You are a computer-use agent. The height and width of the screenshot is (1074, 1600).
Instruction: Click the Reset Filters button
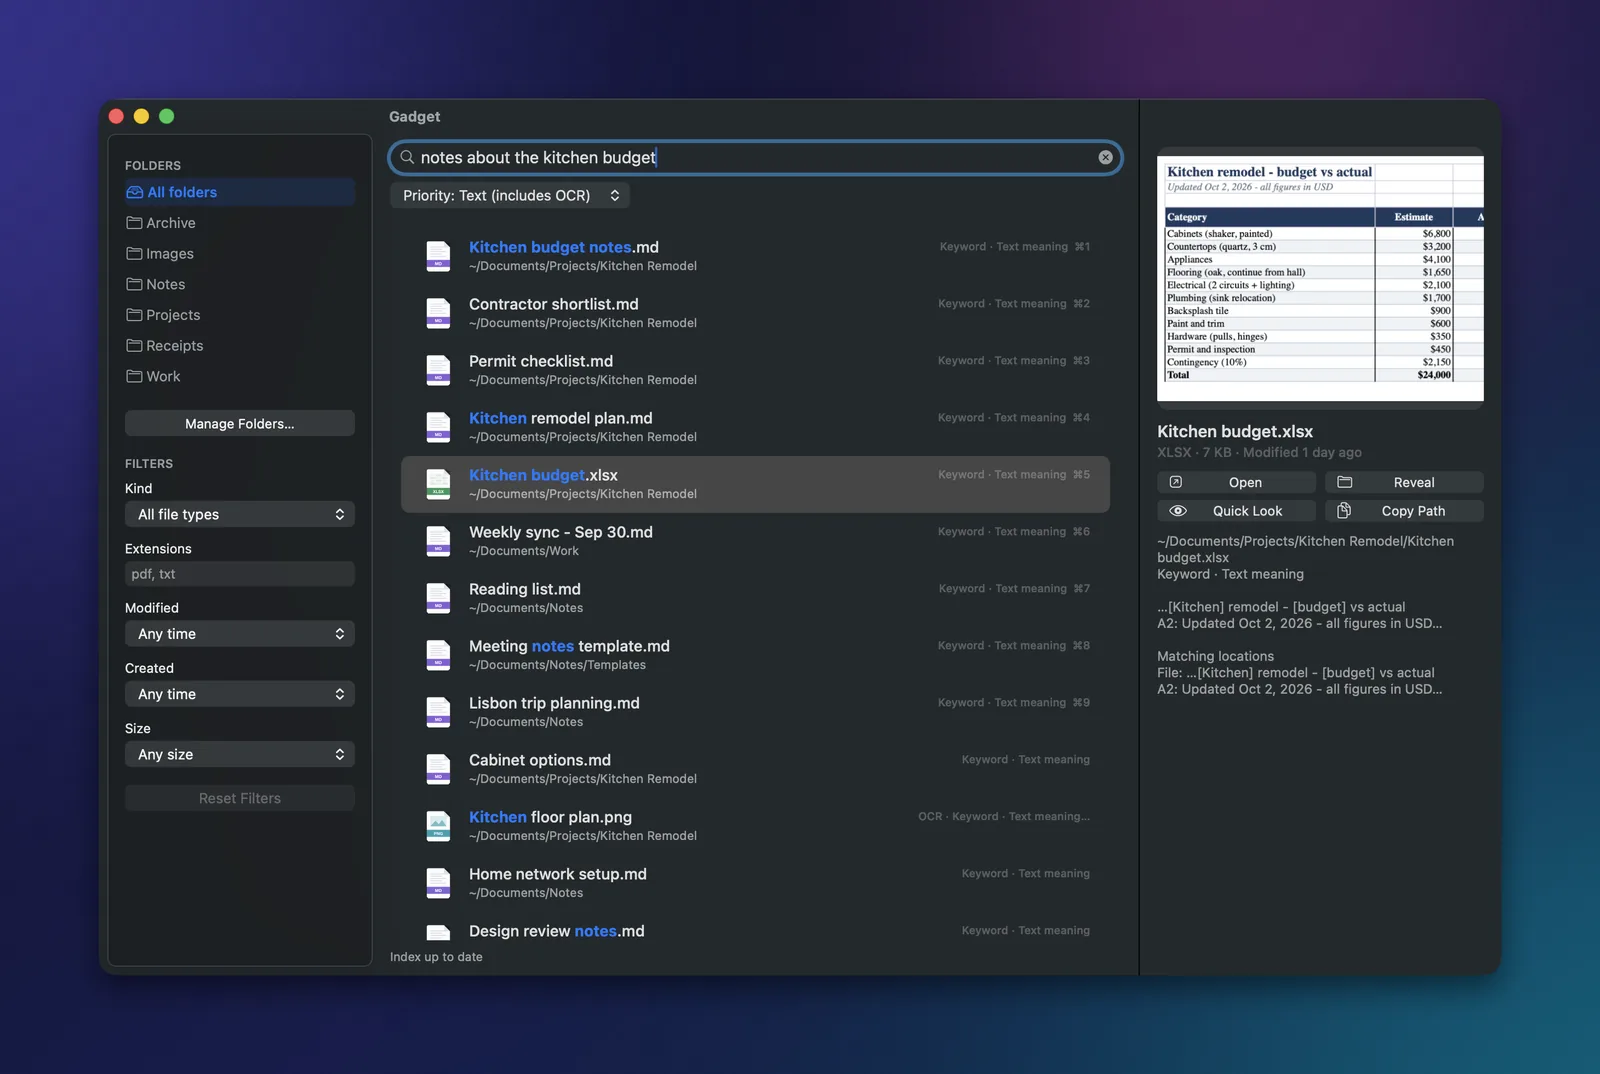pos(240,798)
